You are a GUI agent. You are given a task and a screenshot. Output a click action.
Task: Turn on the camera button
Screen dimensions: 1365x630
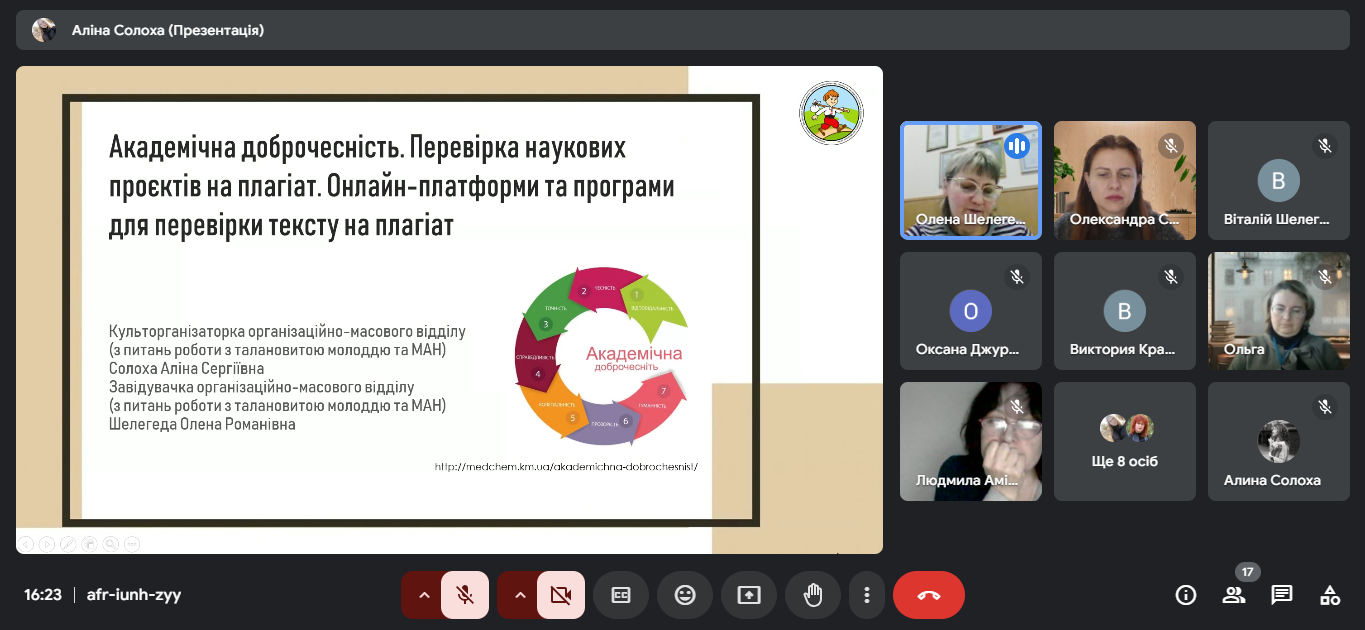pyautogui.click(x=561, y=595)
